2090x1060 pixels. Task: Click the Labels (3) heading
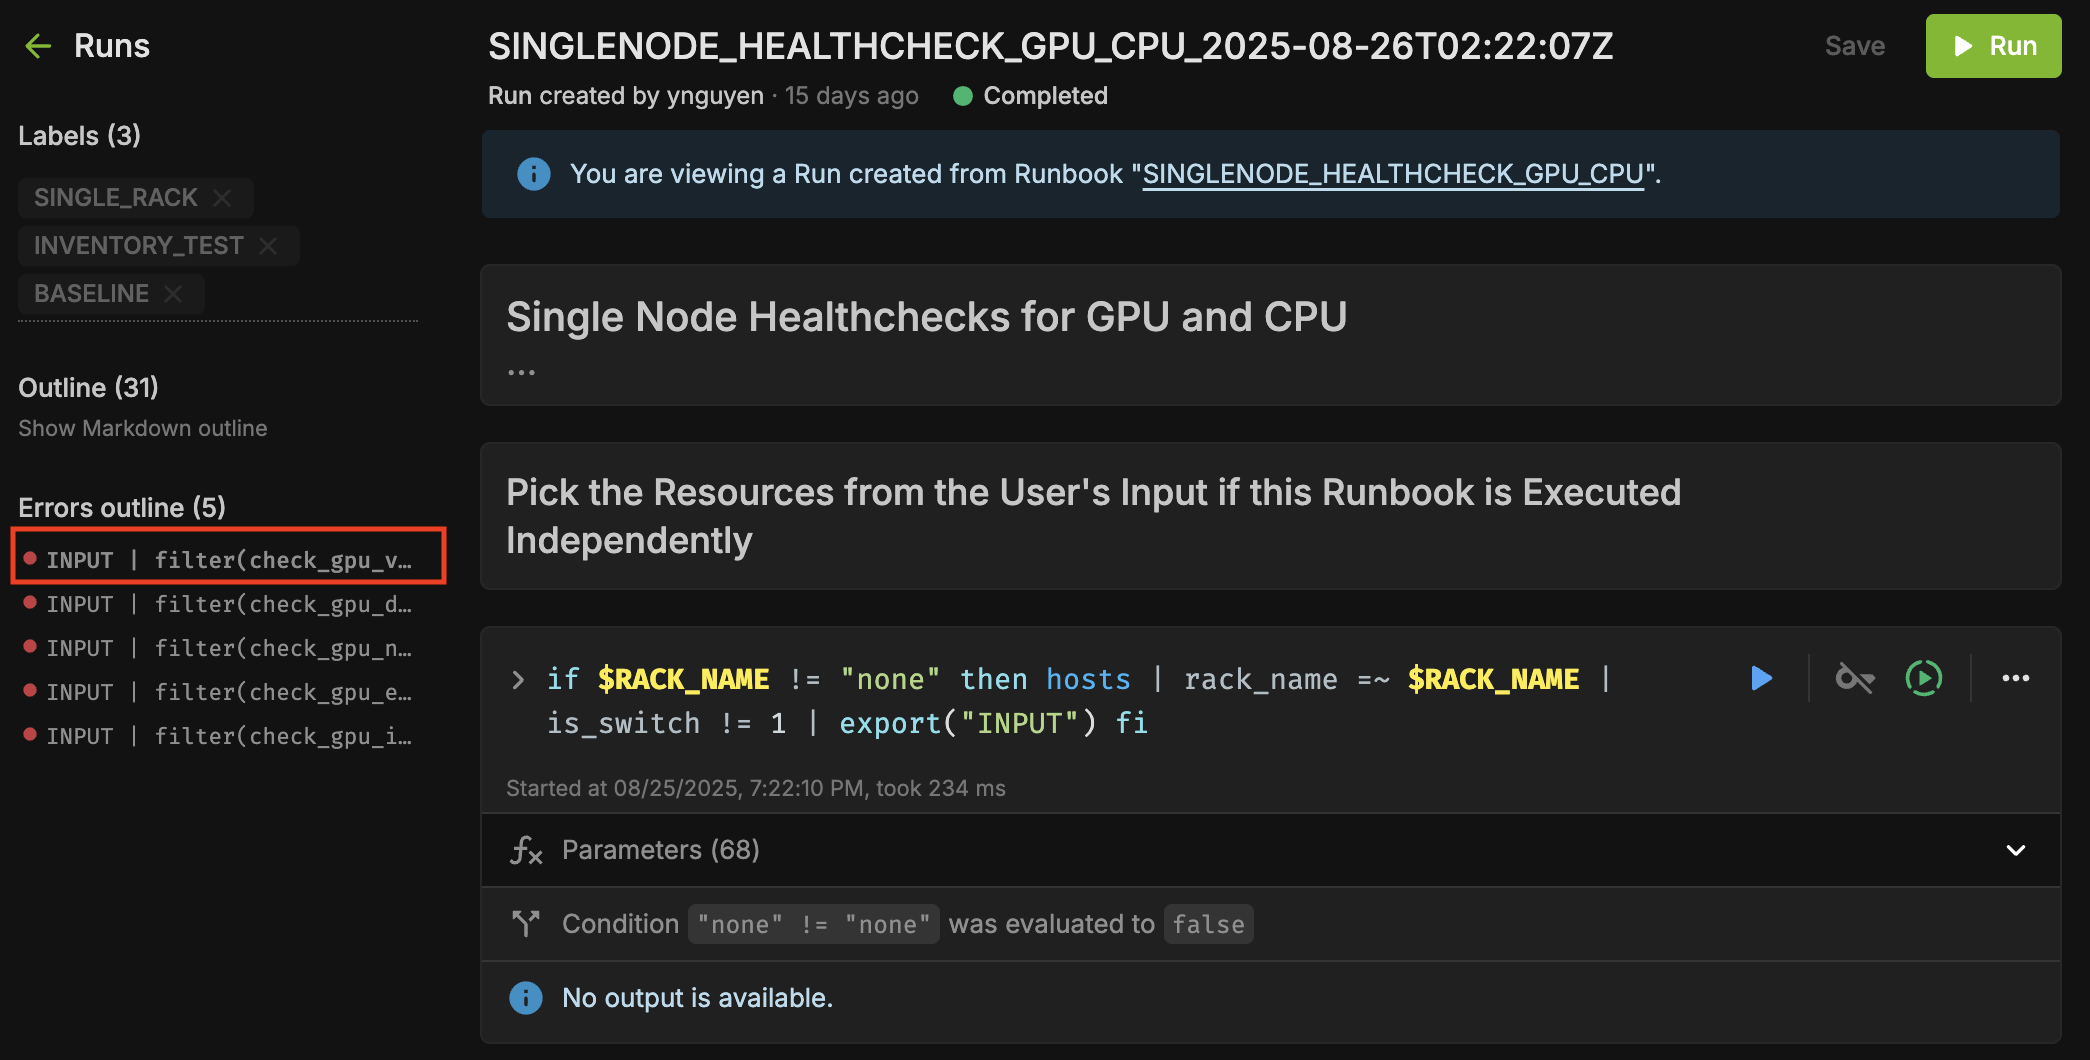(79, 136)
